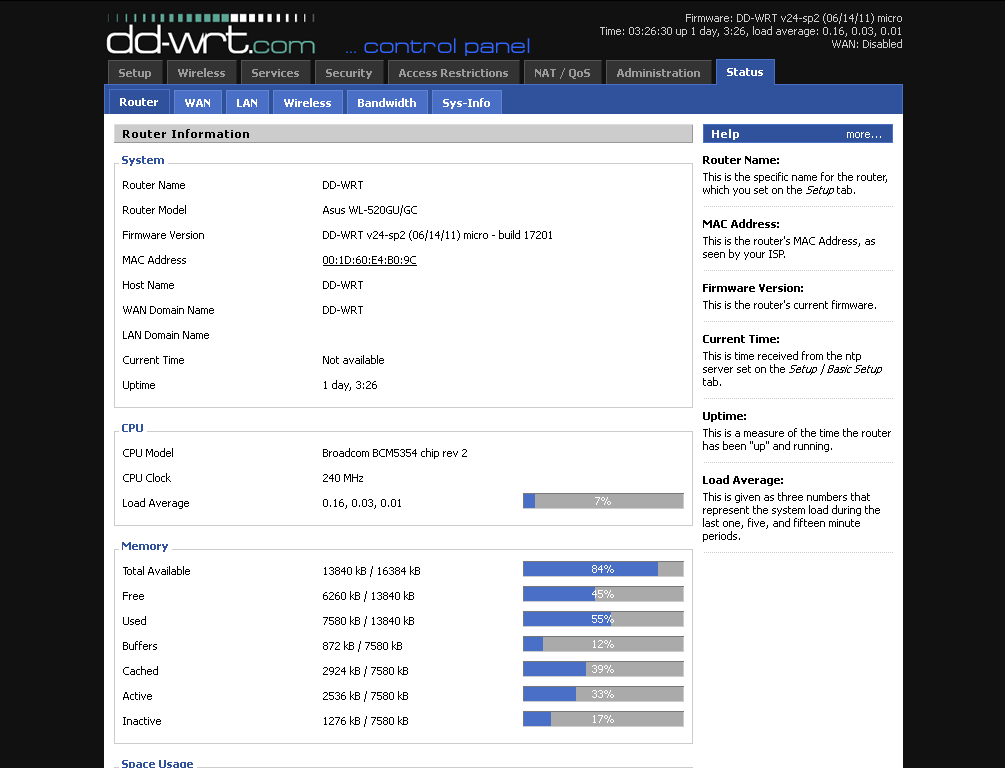
Task: Click the 'WAN: Disabled' header status
Action: point(867,44)
